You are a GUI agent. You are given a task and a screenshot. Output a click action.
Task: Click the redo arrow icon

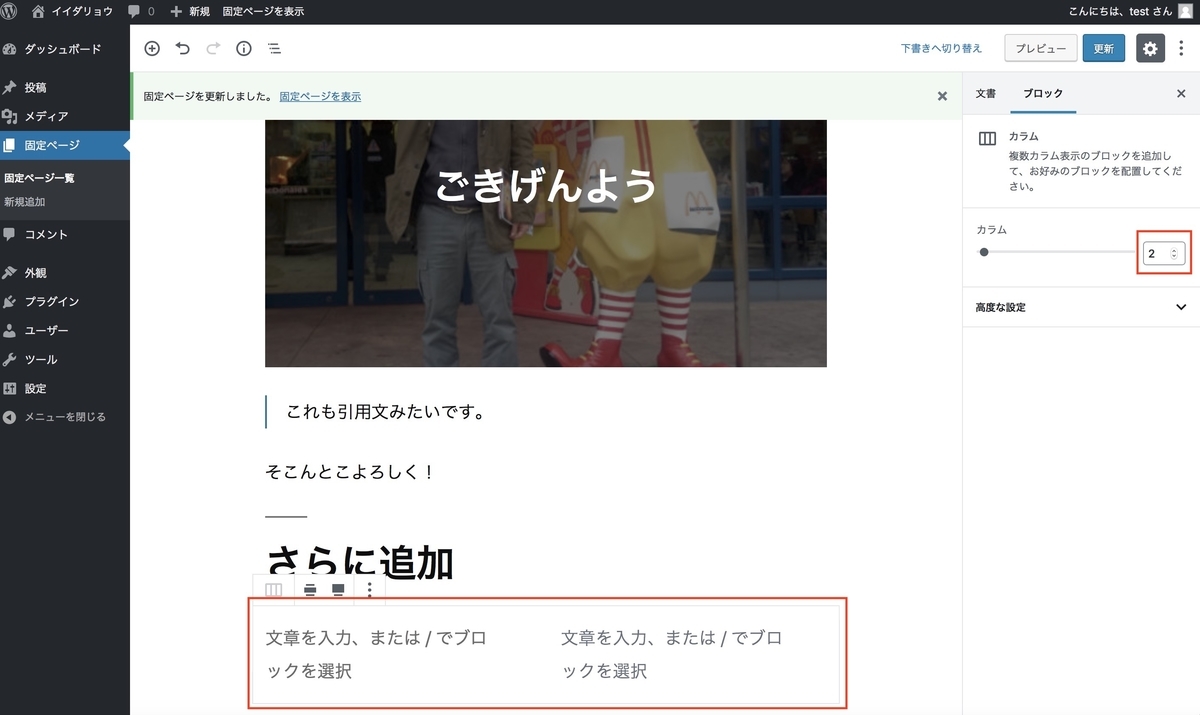click(x=212, y=48)
